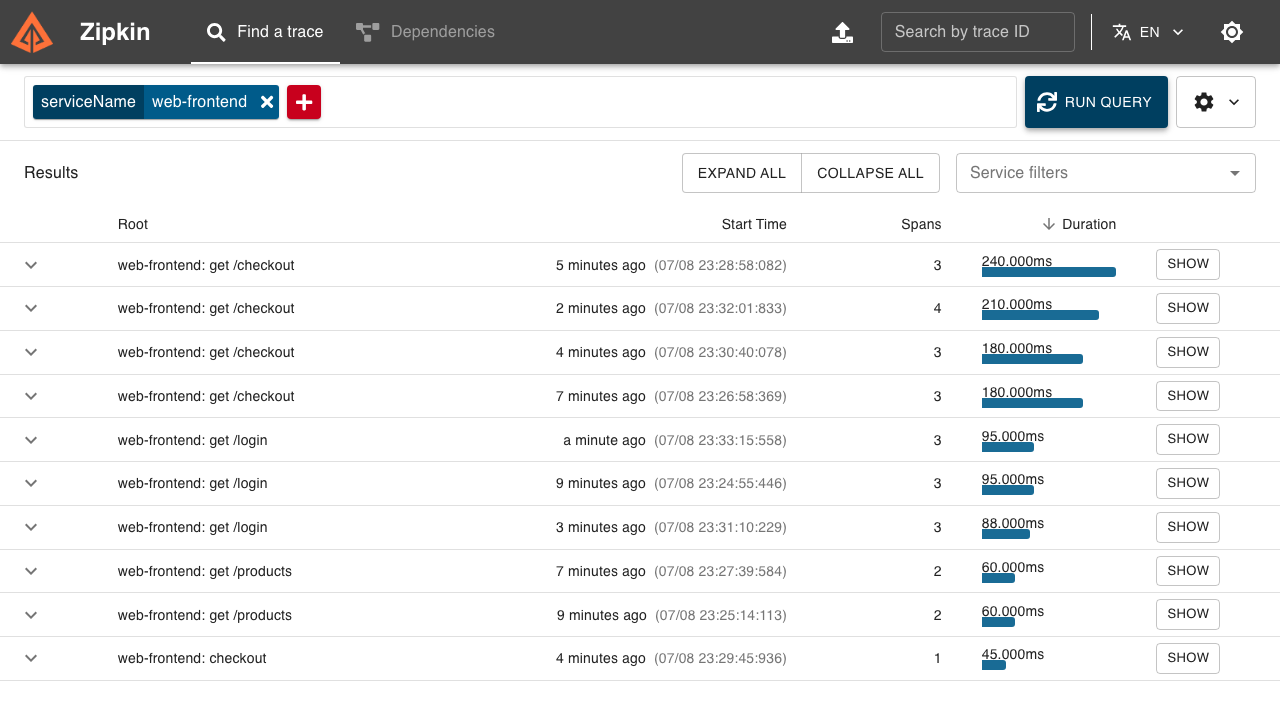Focus the Search by trace ID field

click(x=978, y=32)
